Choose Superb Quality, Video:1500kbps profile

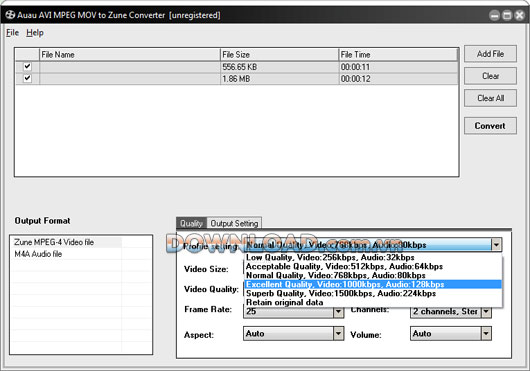point(373,293)
